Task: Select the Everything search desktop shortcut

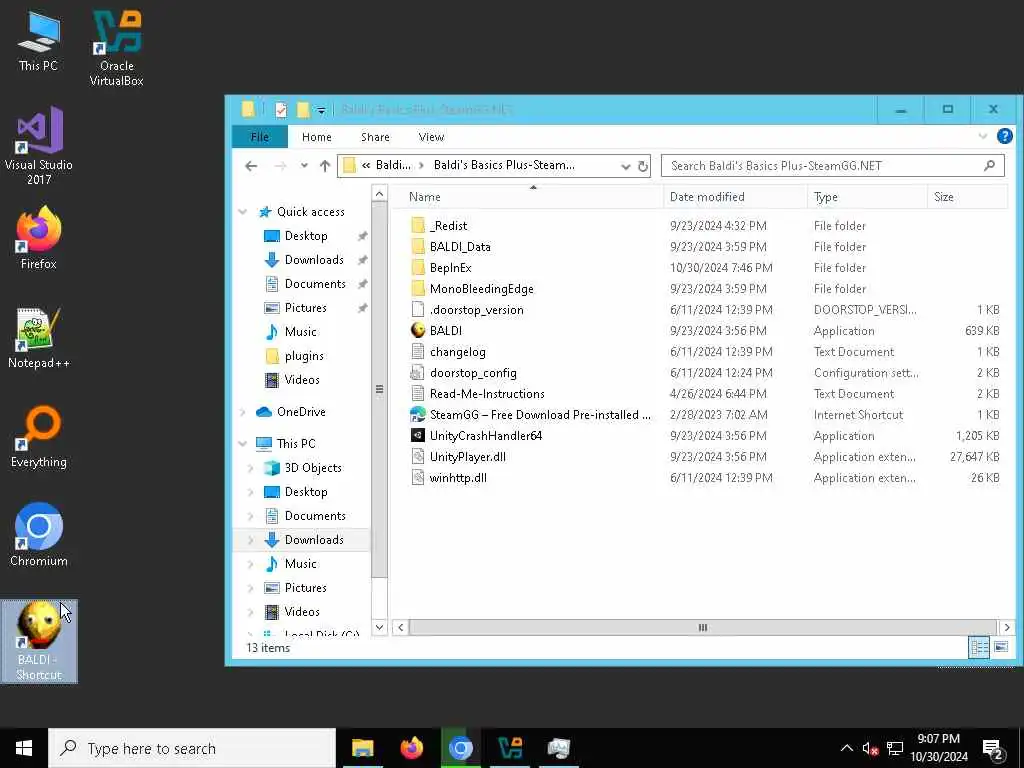Action: click(x=39, y=437)
